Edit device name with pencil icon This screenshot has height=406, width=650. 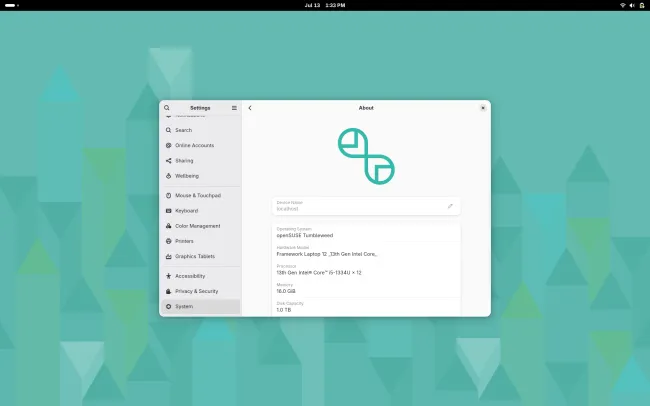coord(450,206)
